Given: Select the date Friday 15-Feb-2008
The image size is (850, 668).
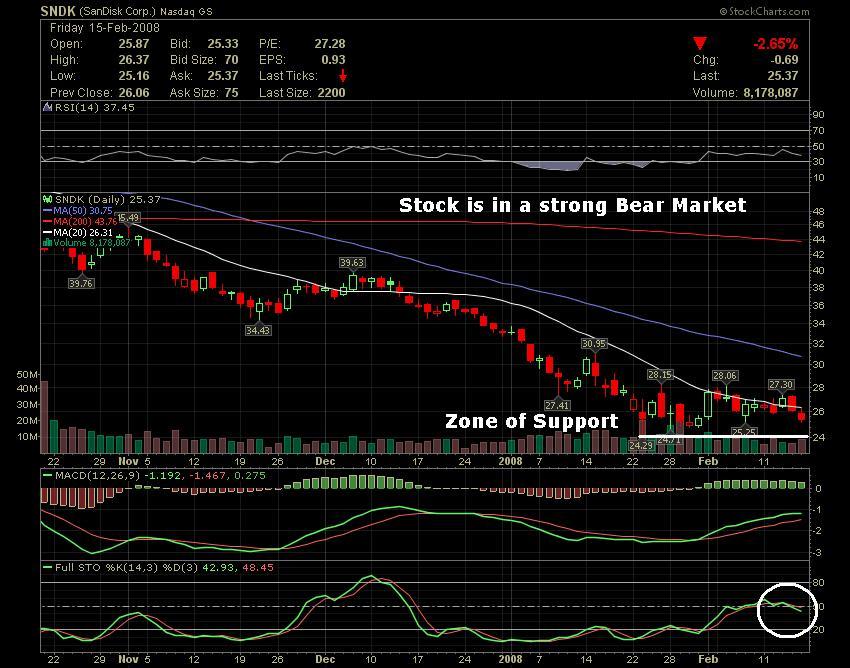Looking at the screenshot, I should [x=105, y=28].
